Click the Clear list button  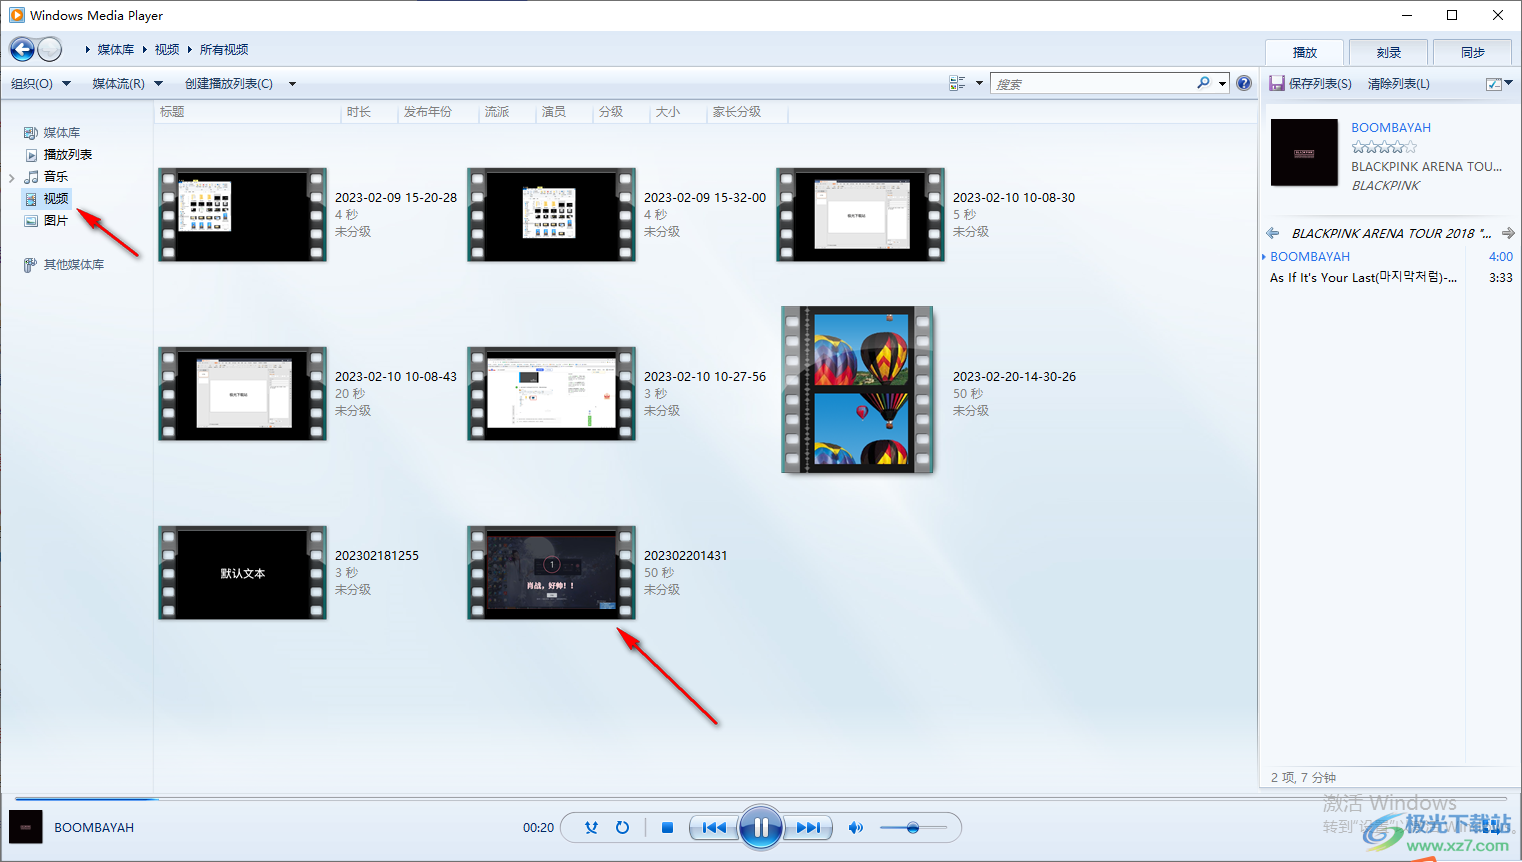tap(1398, 84)
